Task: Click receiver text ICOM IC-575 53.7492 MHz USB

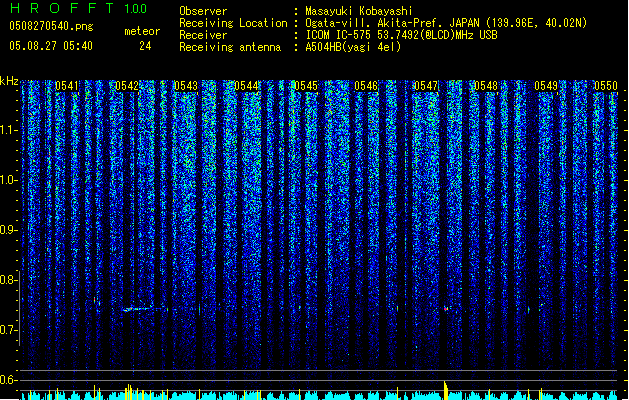Action: (x=401, y=35)
